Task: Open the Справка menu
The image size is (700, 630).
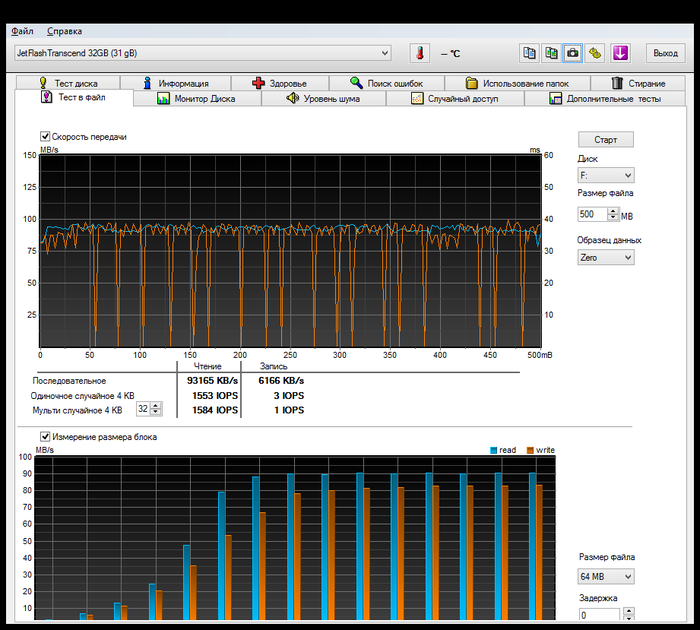Action: tap(64, 31)
